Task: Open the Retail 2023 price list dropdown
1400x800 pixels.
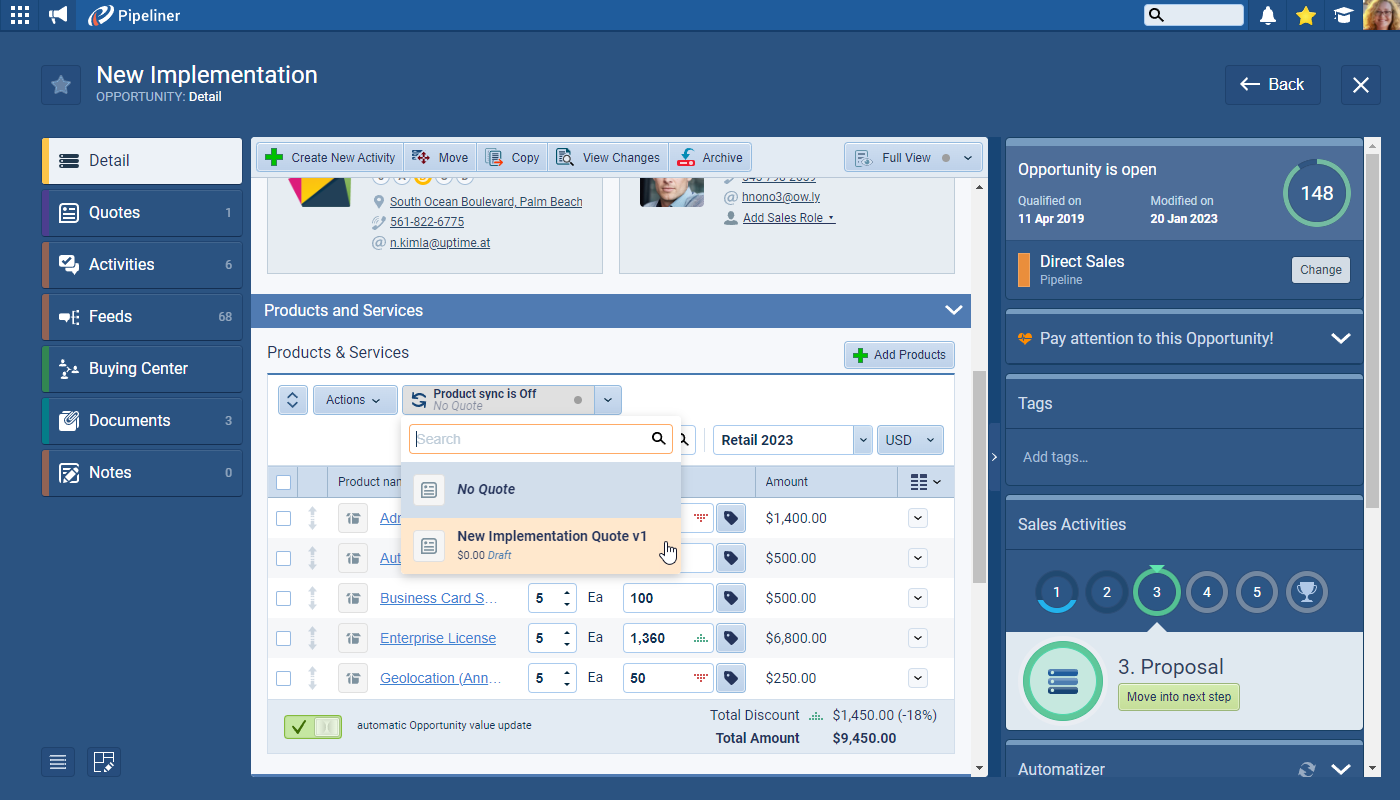Action: coord(862,440)
